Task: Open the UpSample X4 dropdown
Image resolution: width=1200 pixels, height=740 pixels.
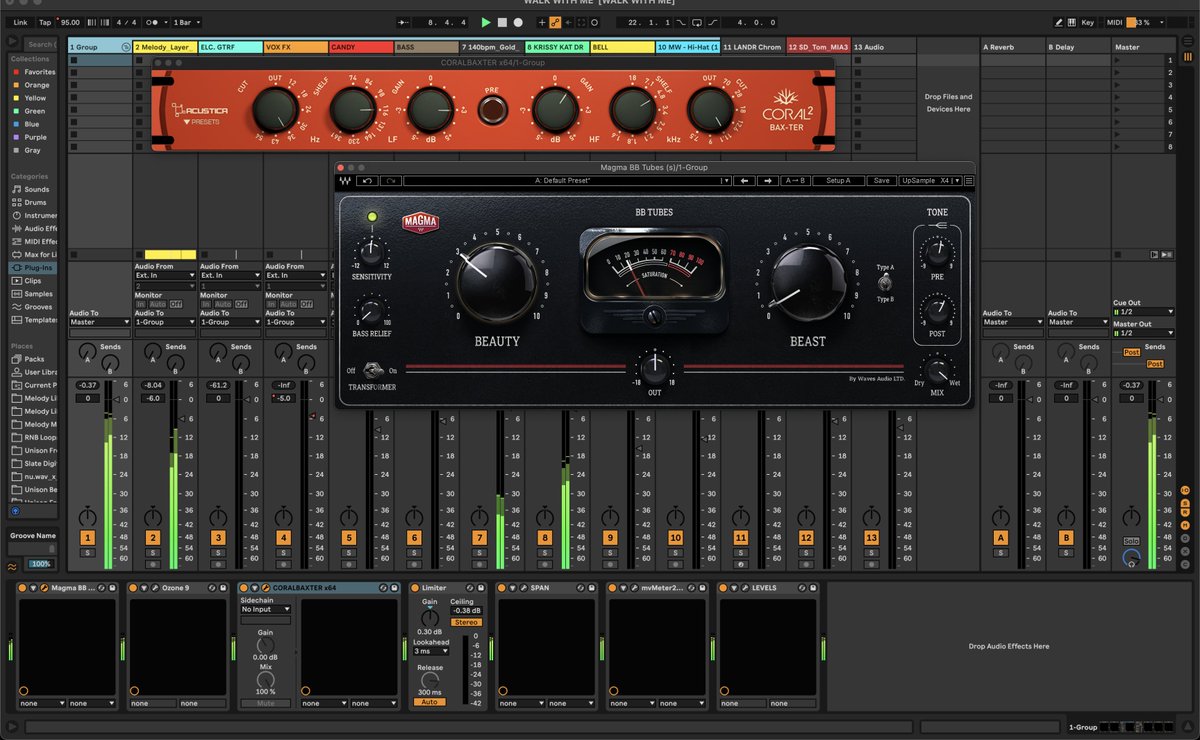Action: click(x=930, y=181)
